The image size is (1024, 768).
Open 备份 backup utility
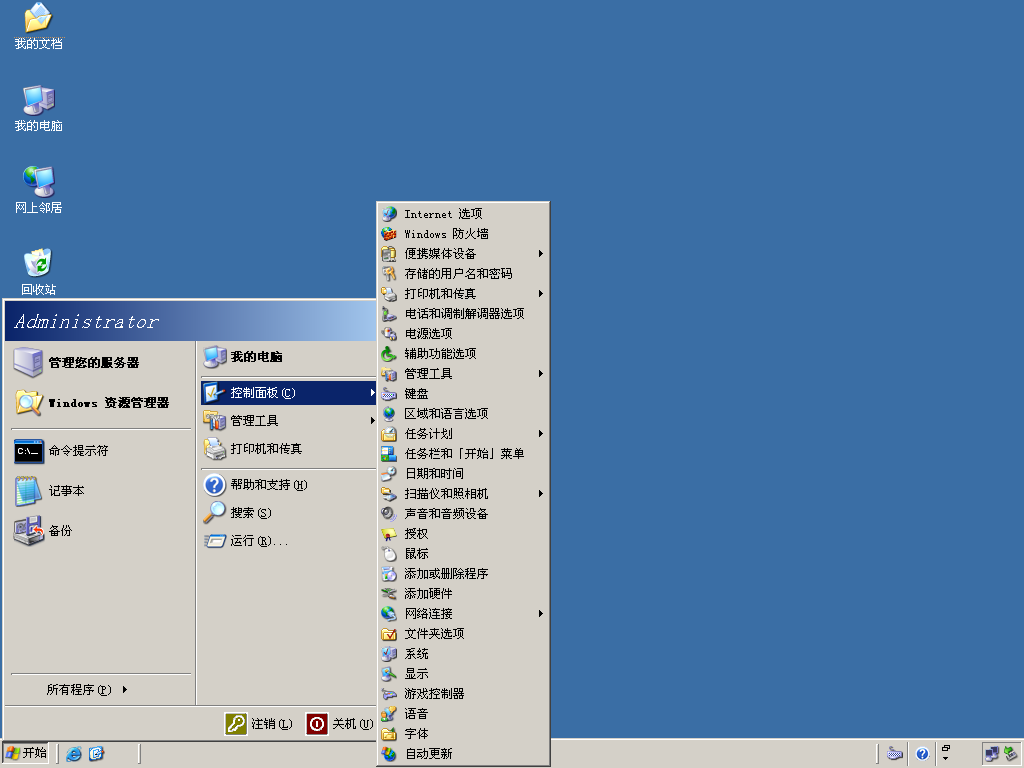pos(101,531)
